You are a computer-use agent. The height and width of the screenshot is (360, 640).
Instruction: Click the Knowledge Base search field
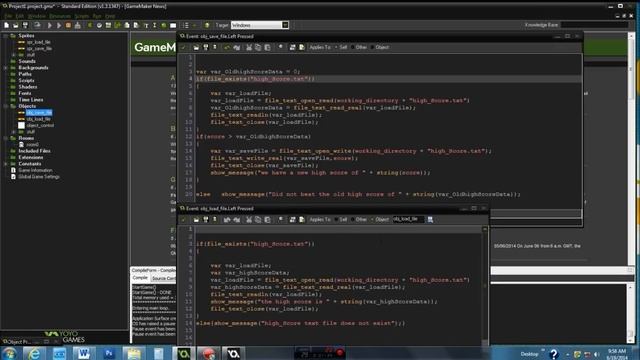595,25
